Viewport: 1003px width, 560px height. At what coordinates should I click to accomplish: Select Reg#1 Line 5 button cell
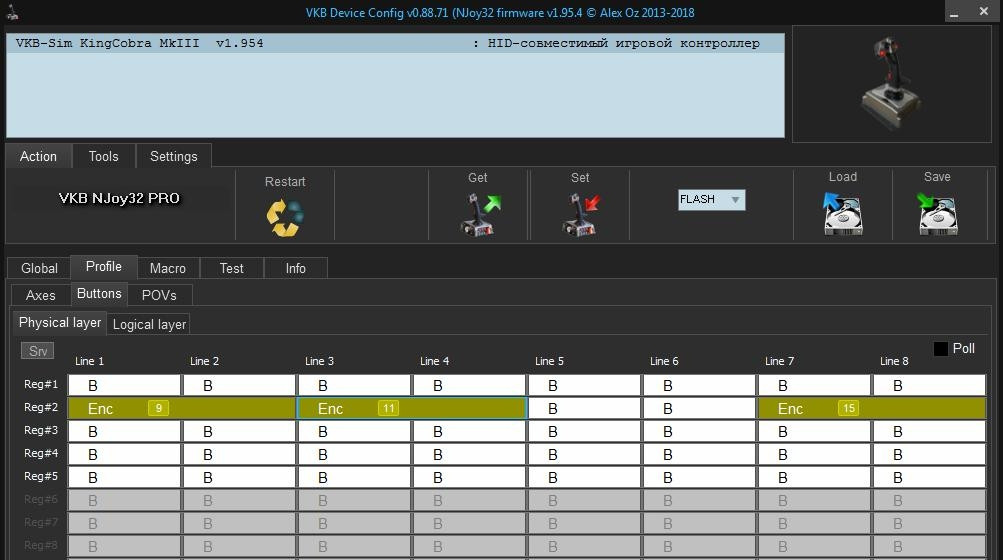(x=584, y=385)
